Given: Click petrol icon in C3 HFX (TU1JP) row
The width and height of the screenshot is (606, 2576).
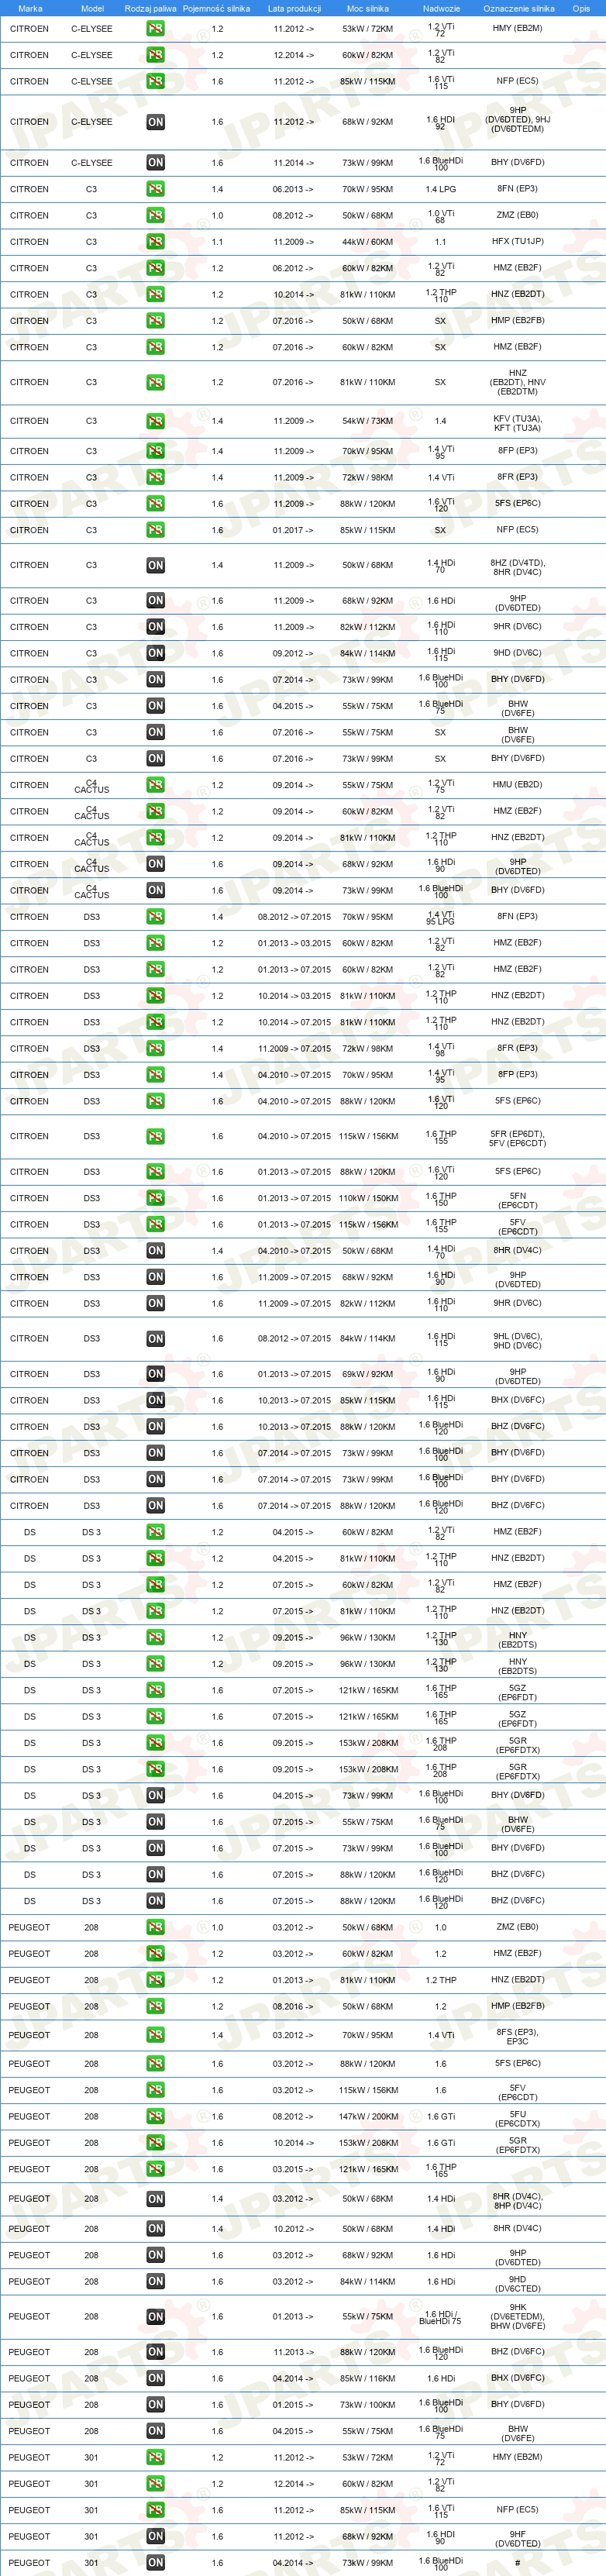Looking at the screenshot, I should click(x=155, y=242).
